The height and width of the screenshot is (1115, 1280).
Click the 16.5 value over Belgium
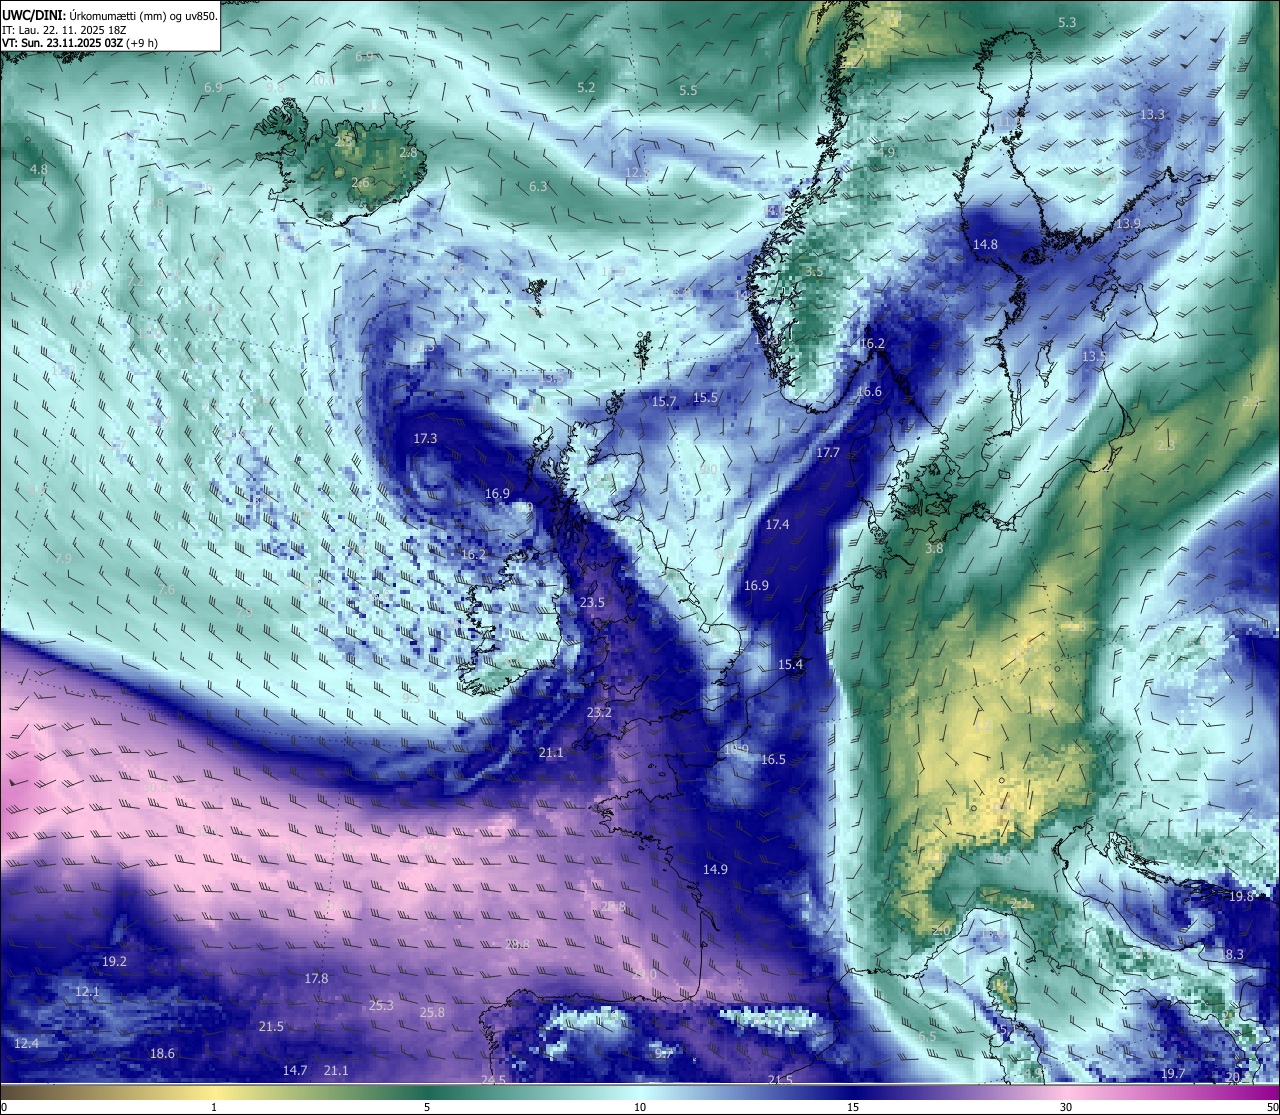[773, 760]
